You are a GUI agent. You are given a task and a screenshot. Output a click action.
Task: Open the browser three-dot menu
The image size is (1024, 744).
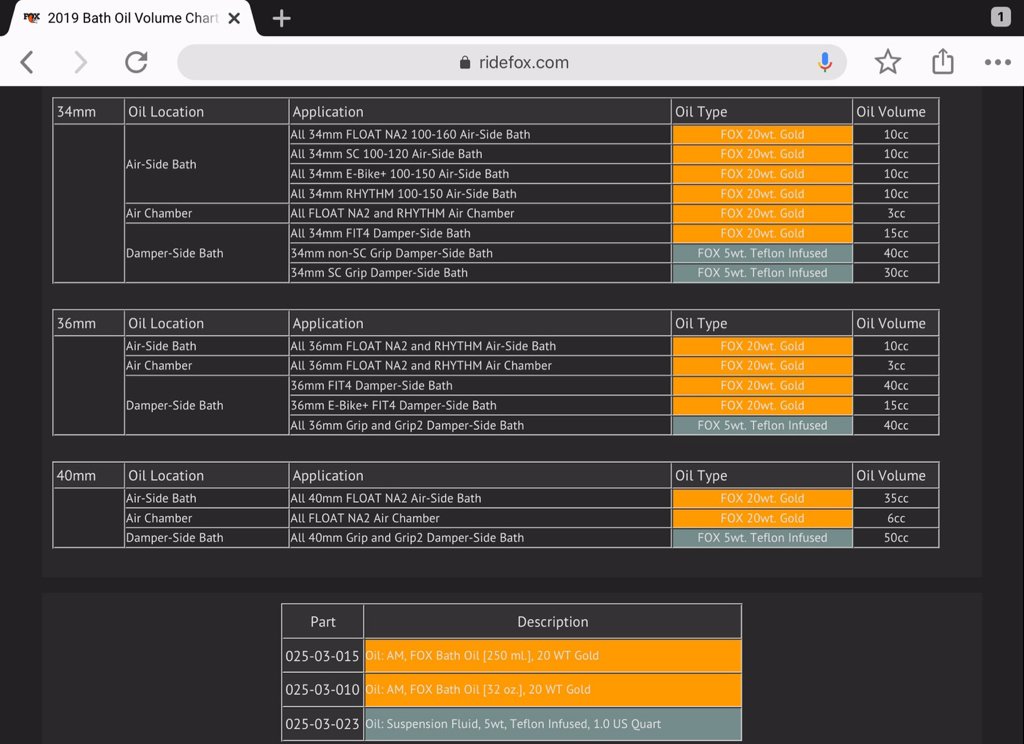[997, 62]
